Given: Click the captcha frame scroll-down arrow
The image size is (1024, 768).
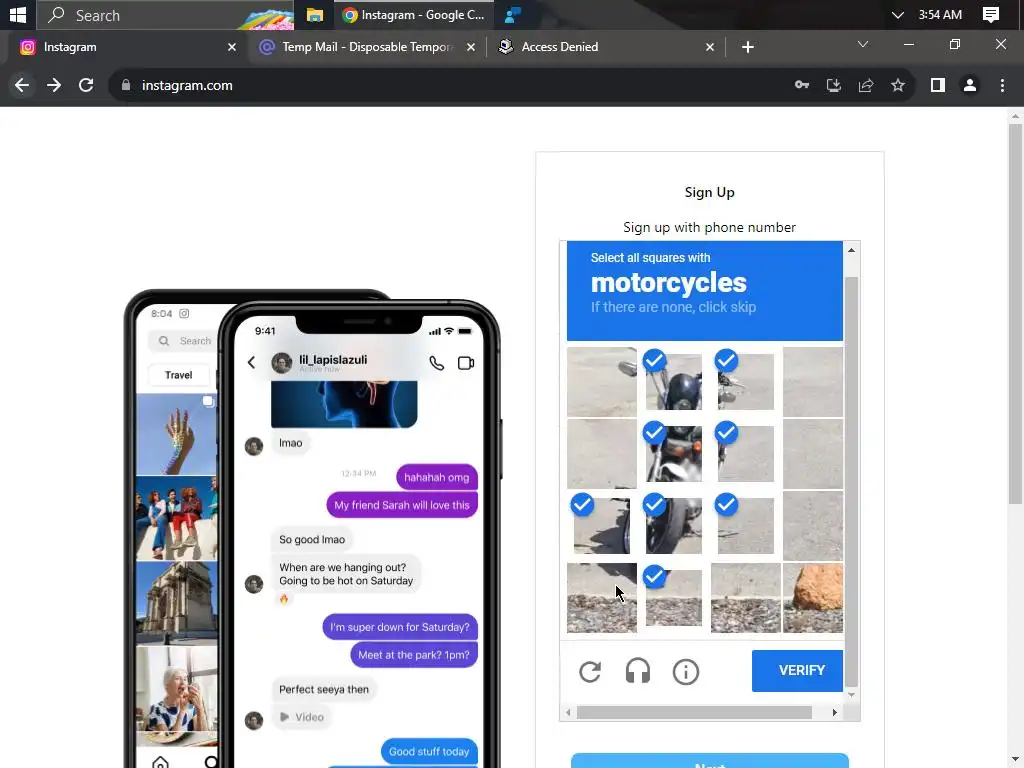Looking at the screenshot, I should click(x=851, y=695).
